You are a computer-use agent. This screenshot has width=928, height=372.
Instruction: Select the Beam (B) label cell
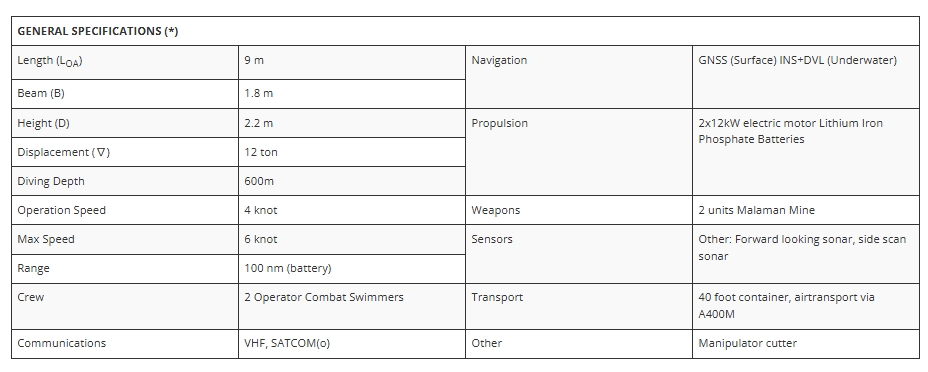point(125,94)
